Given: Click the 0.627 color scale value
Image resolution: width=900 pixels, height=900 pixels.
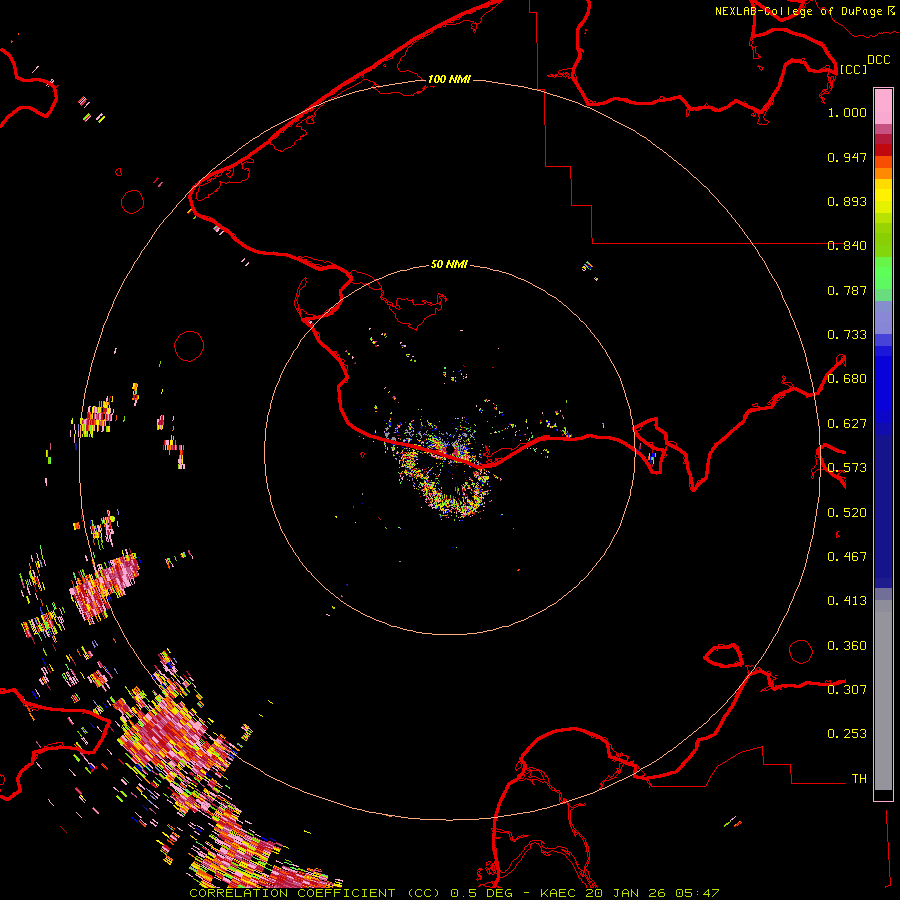Looking at the screenshot, I should click(x=847, y=424).
